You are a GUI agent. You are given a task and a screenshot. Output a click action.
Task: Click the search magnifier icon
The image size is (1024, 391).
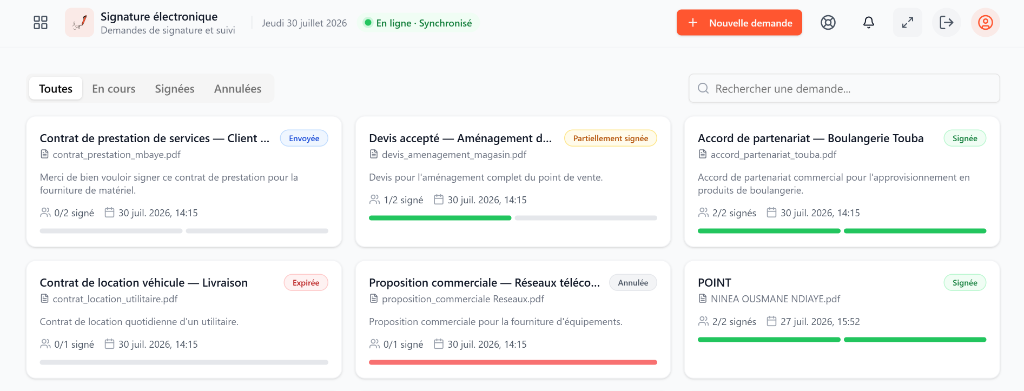(703, 88)
